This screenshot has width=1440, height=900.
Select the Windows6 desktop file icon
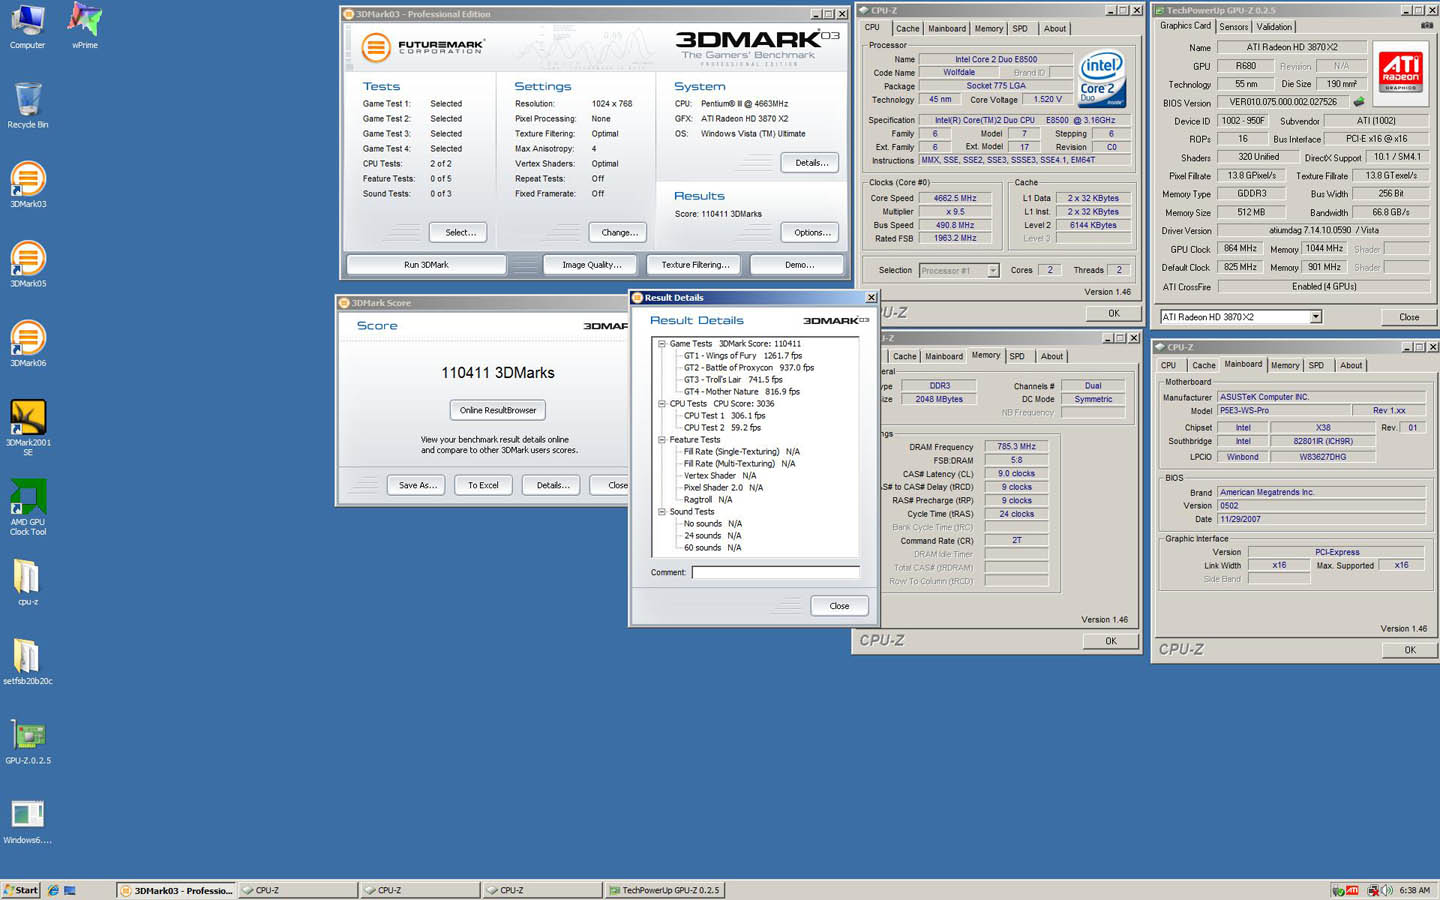click(x=27, y=821)
